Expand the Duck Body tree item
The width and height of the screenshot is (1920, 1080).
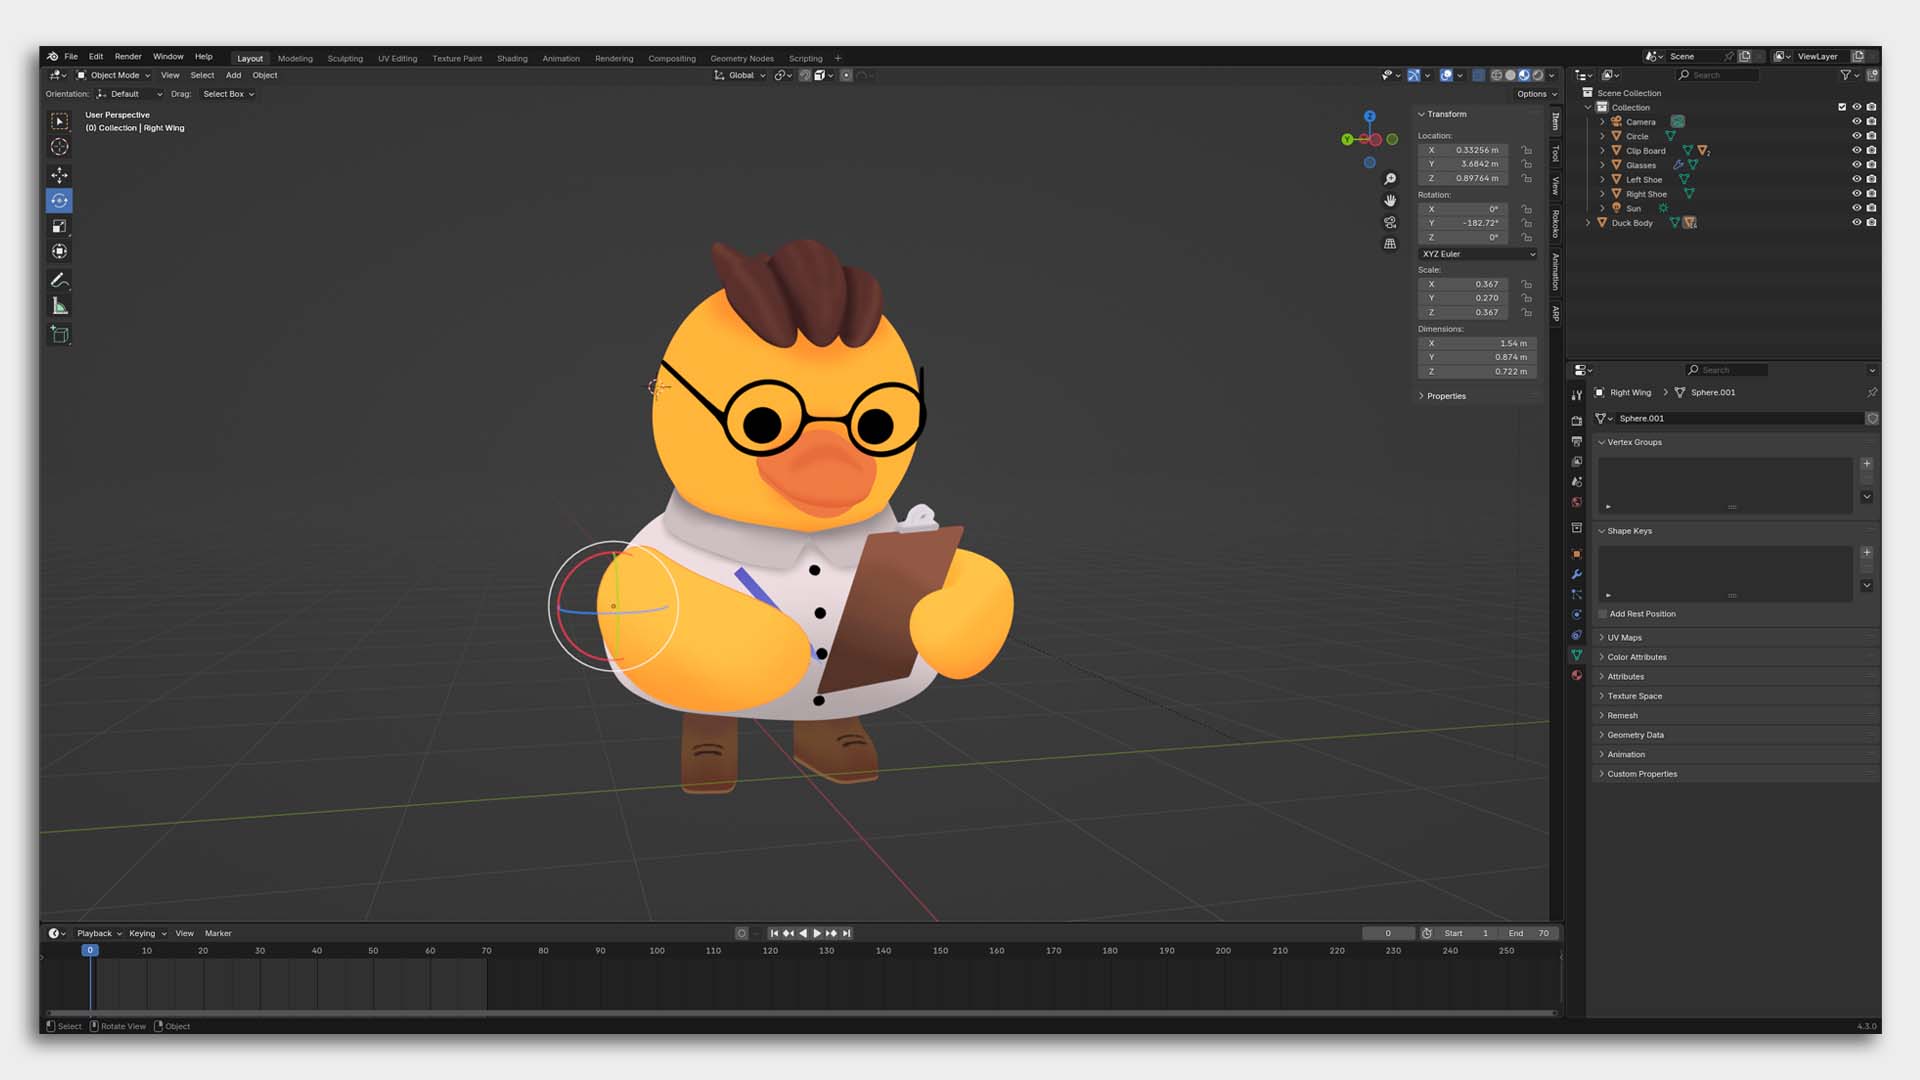coord(1588,223)
